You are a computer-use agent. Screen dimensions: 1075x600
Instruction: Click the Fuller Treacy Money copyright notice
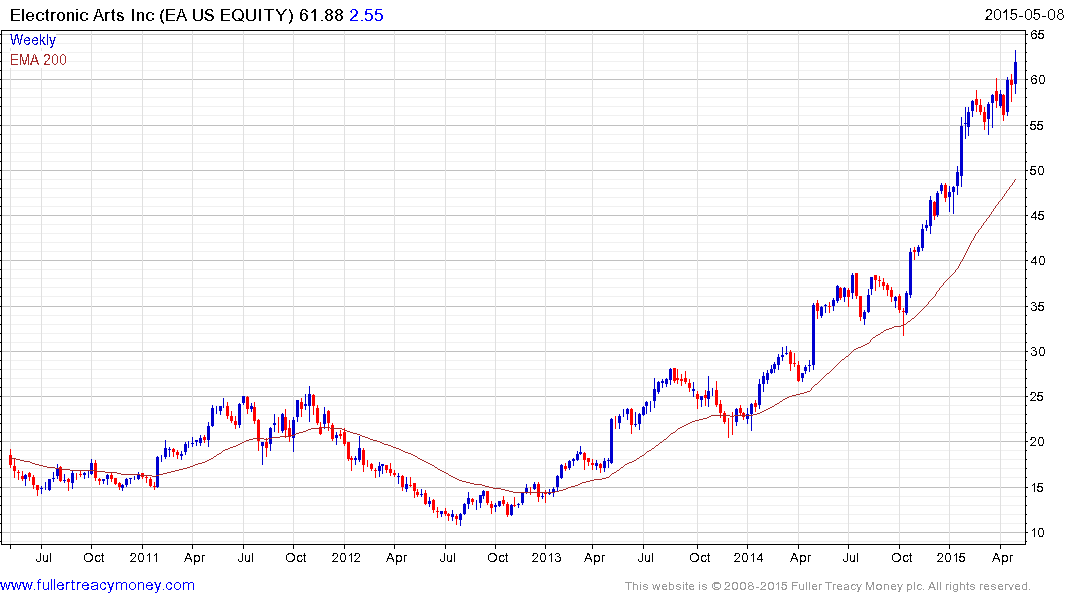[827, 586]
